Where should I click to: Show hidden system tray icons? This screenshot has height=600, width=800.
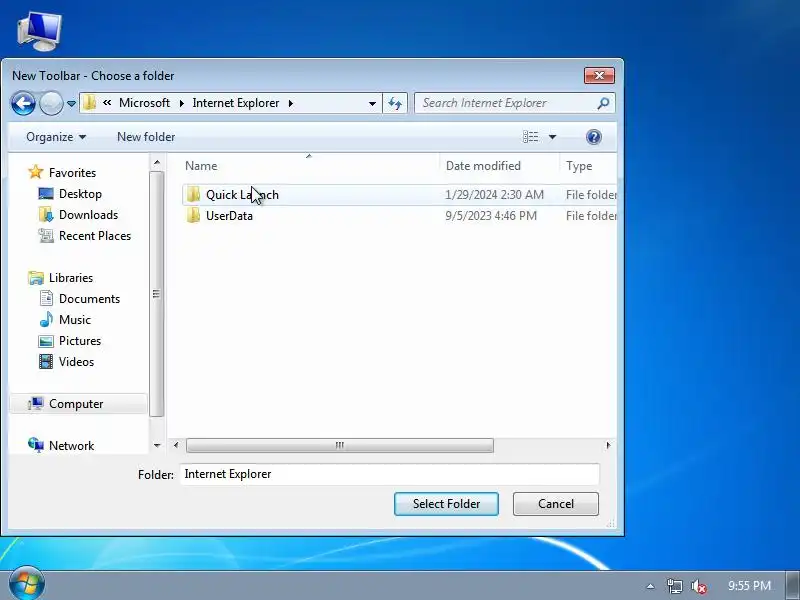pyautogui.click(x=650, y=586)
